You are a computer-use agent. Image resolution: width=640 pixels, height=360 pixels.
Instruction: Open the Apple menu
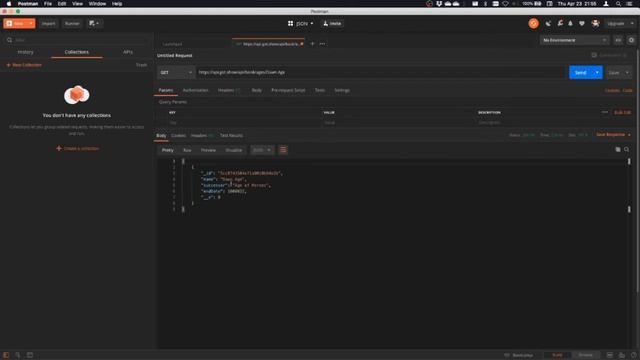(x=9, y=4)
